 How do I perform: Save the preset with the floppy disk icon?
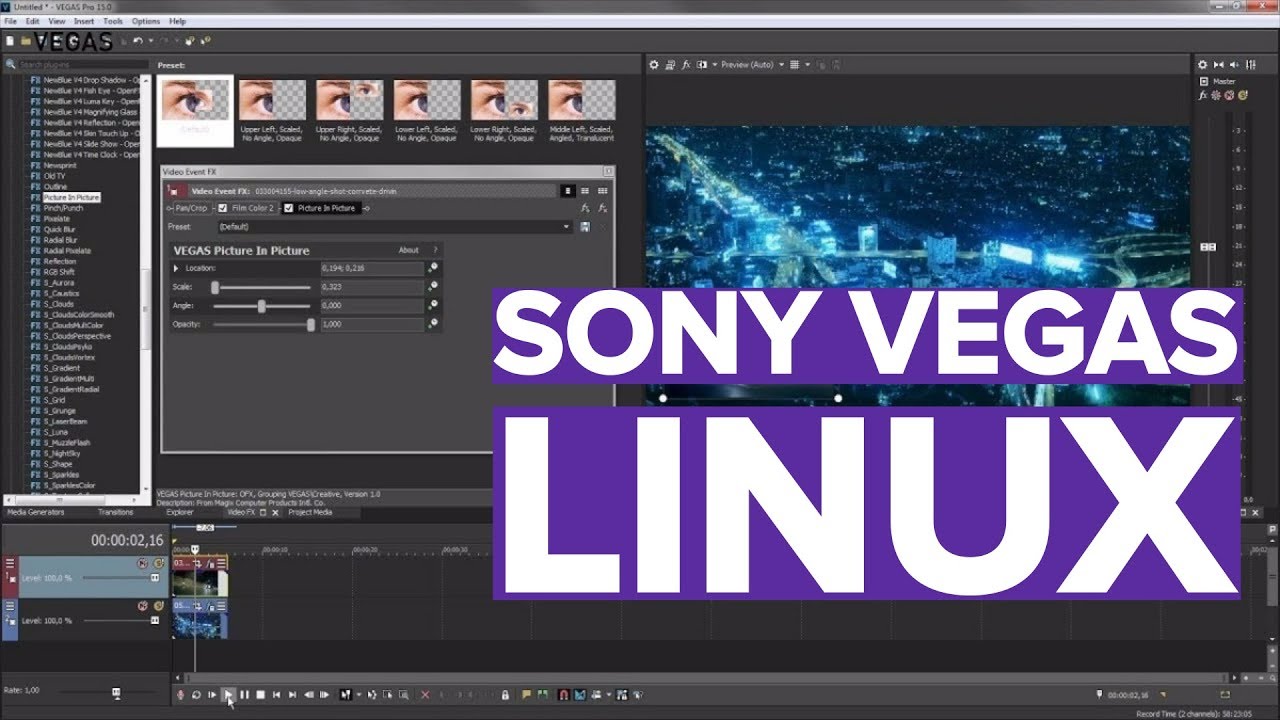[x=585, y=227]
